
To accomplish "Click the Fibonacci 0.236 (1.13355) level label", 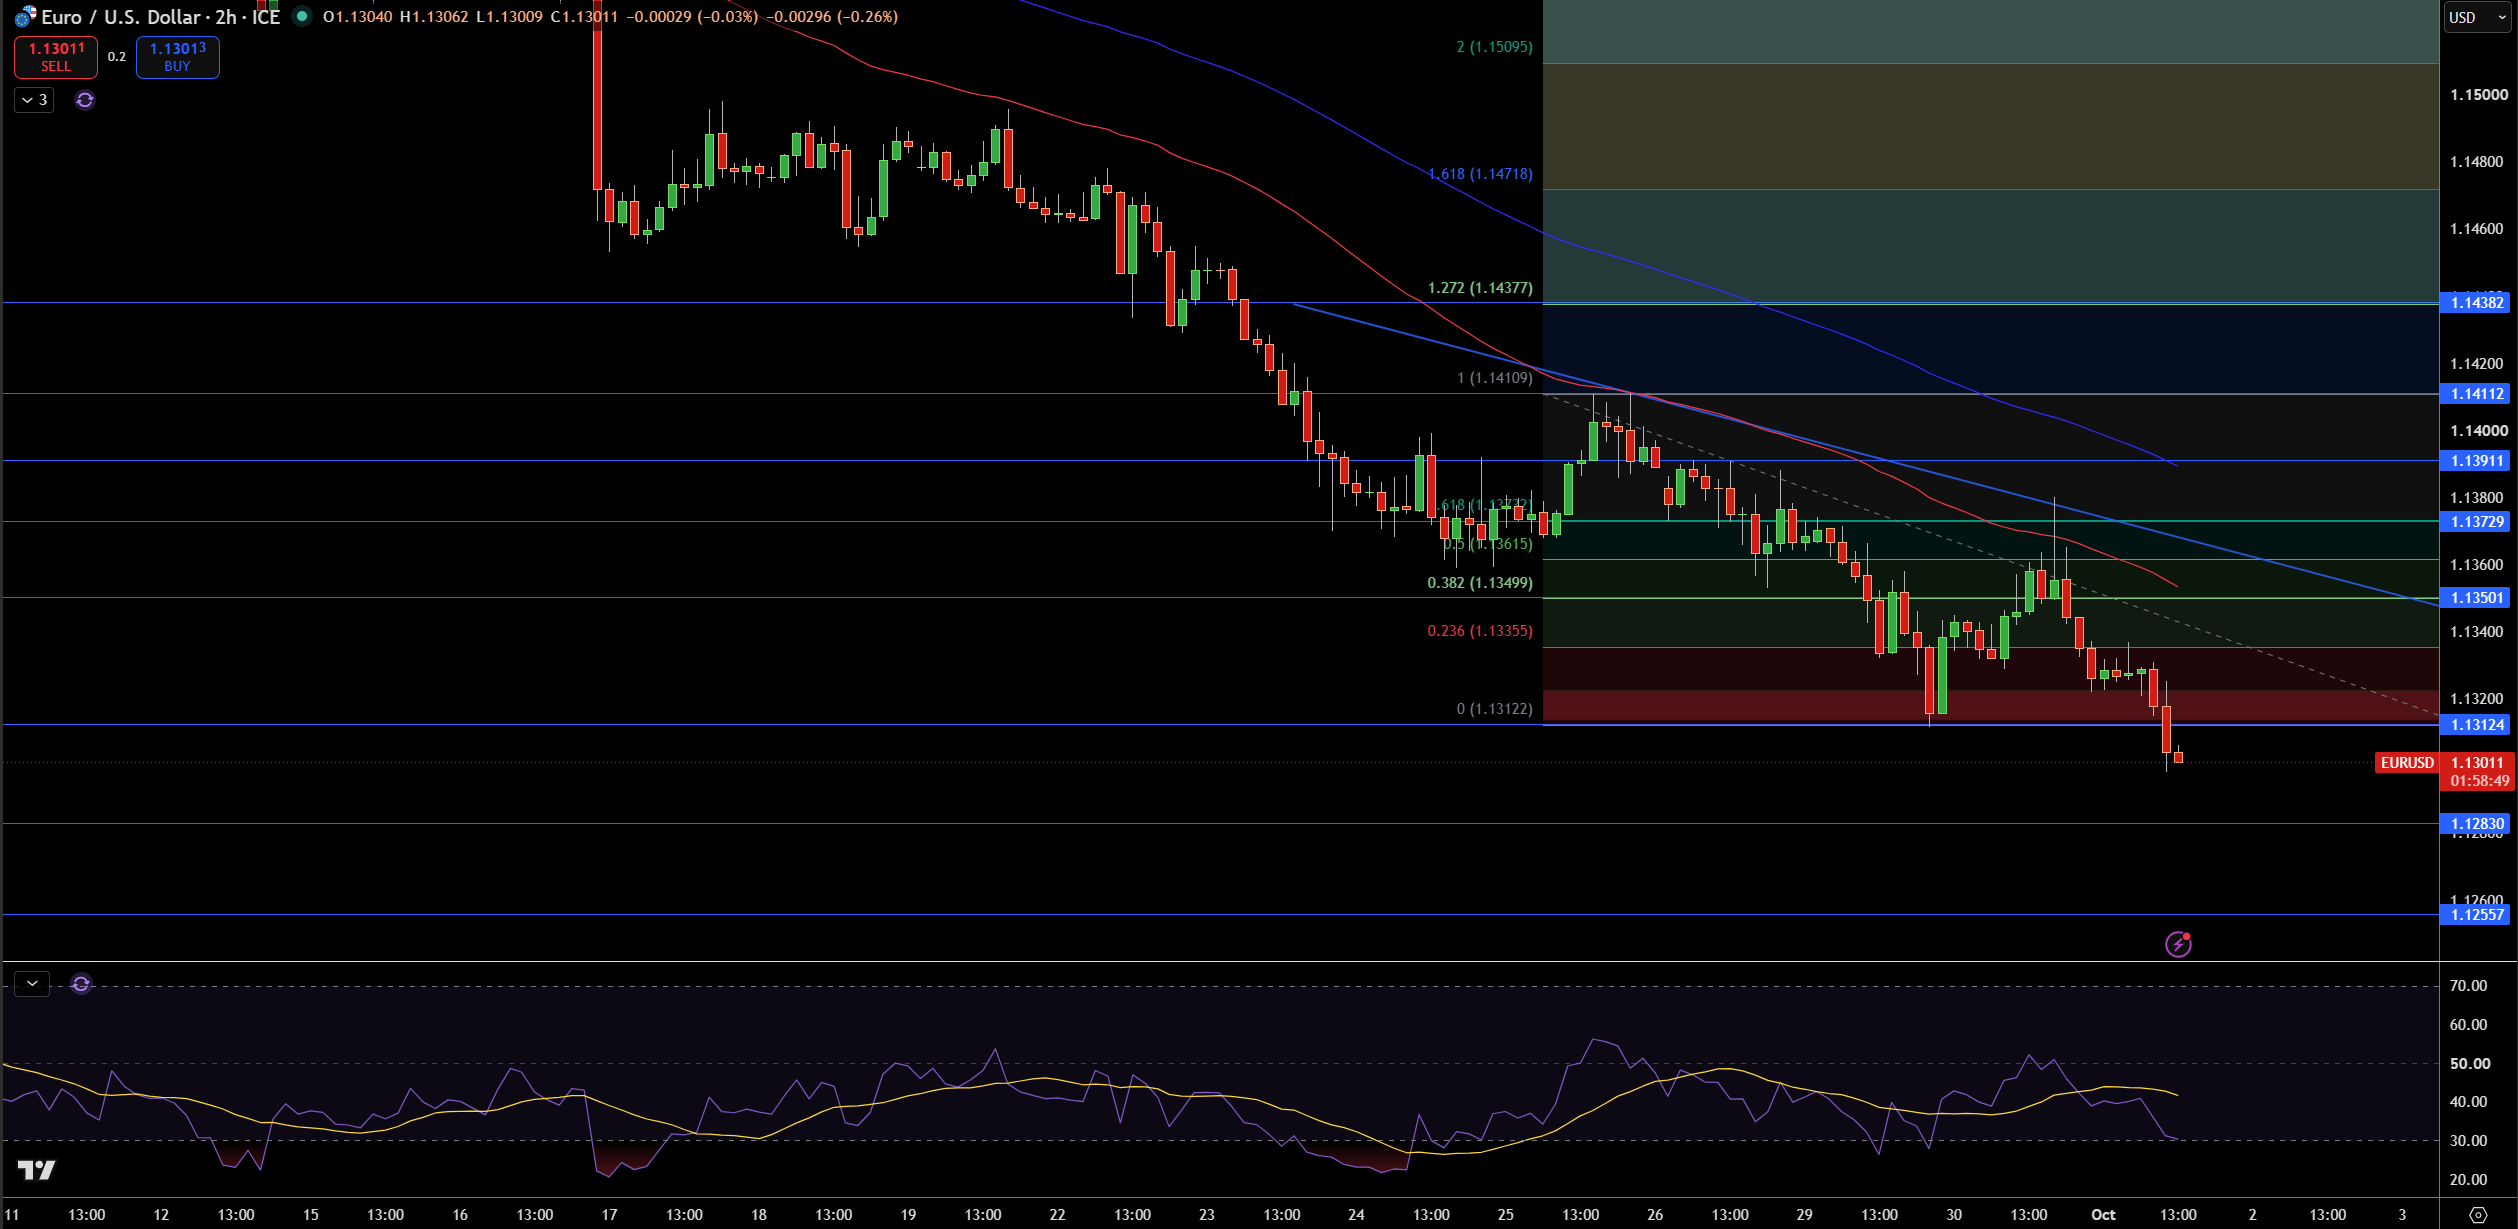I will tap(1480, 631).
